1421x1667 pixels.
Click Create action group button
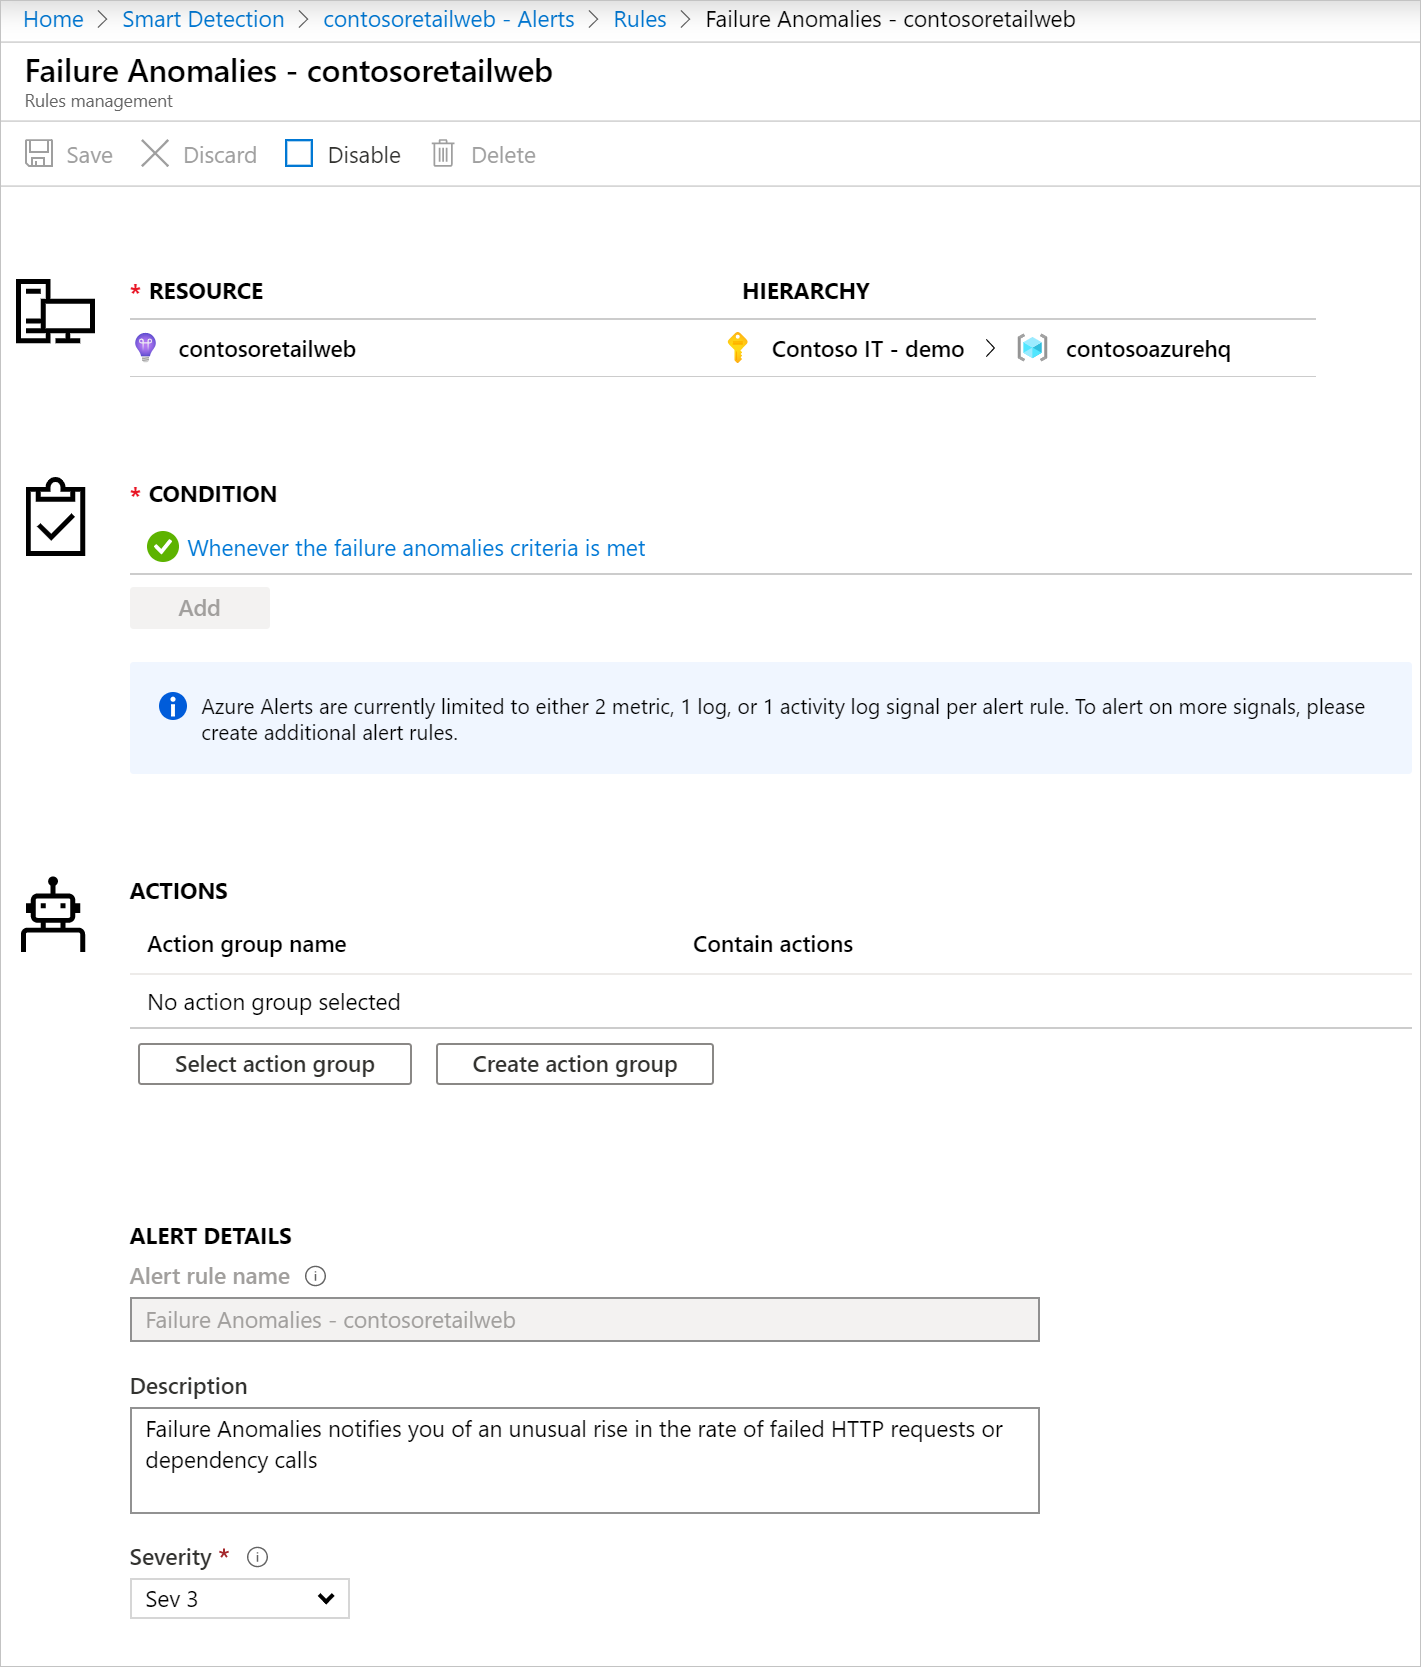coord(575,1064)
